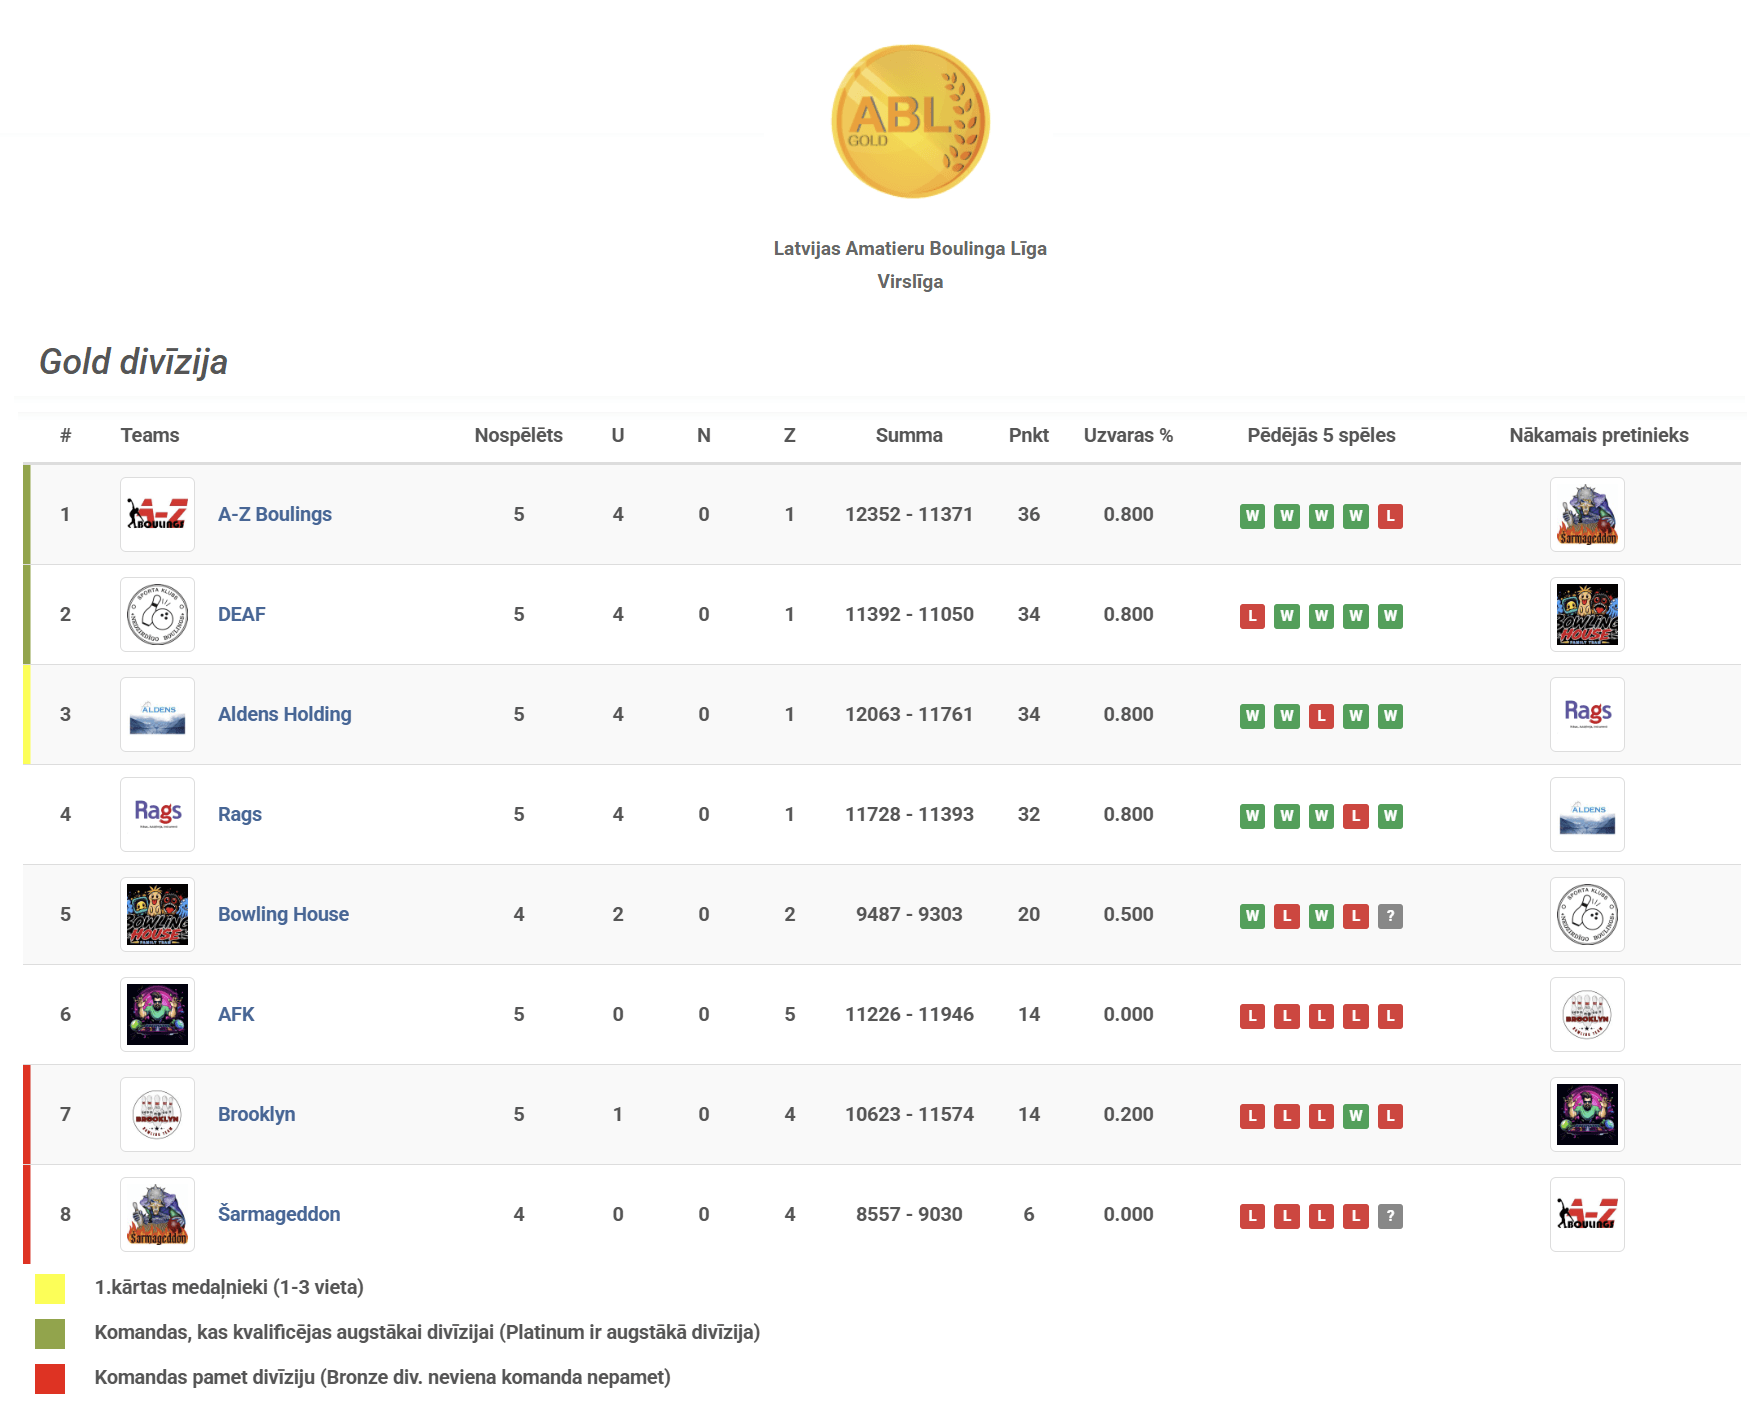Click next opponent logo in DEAF row

coord(1587,614)
